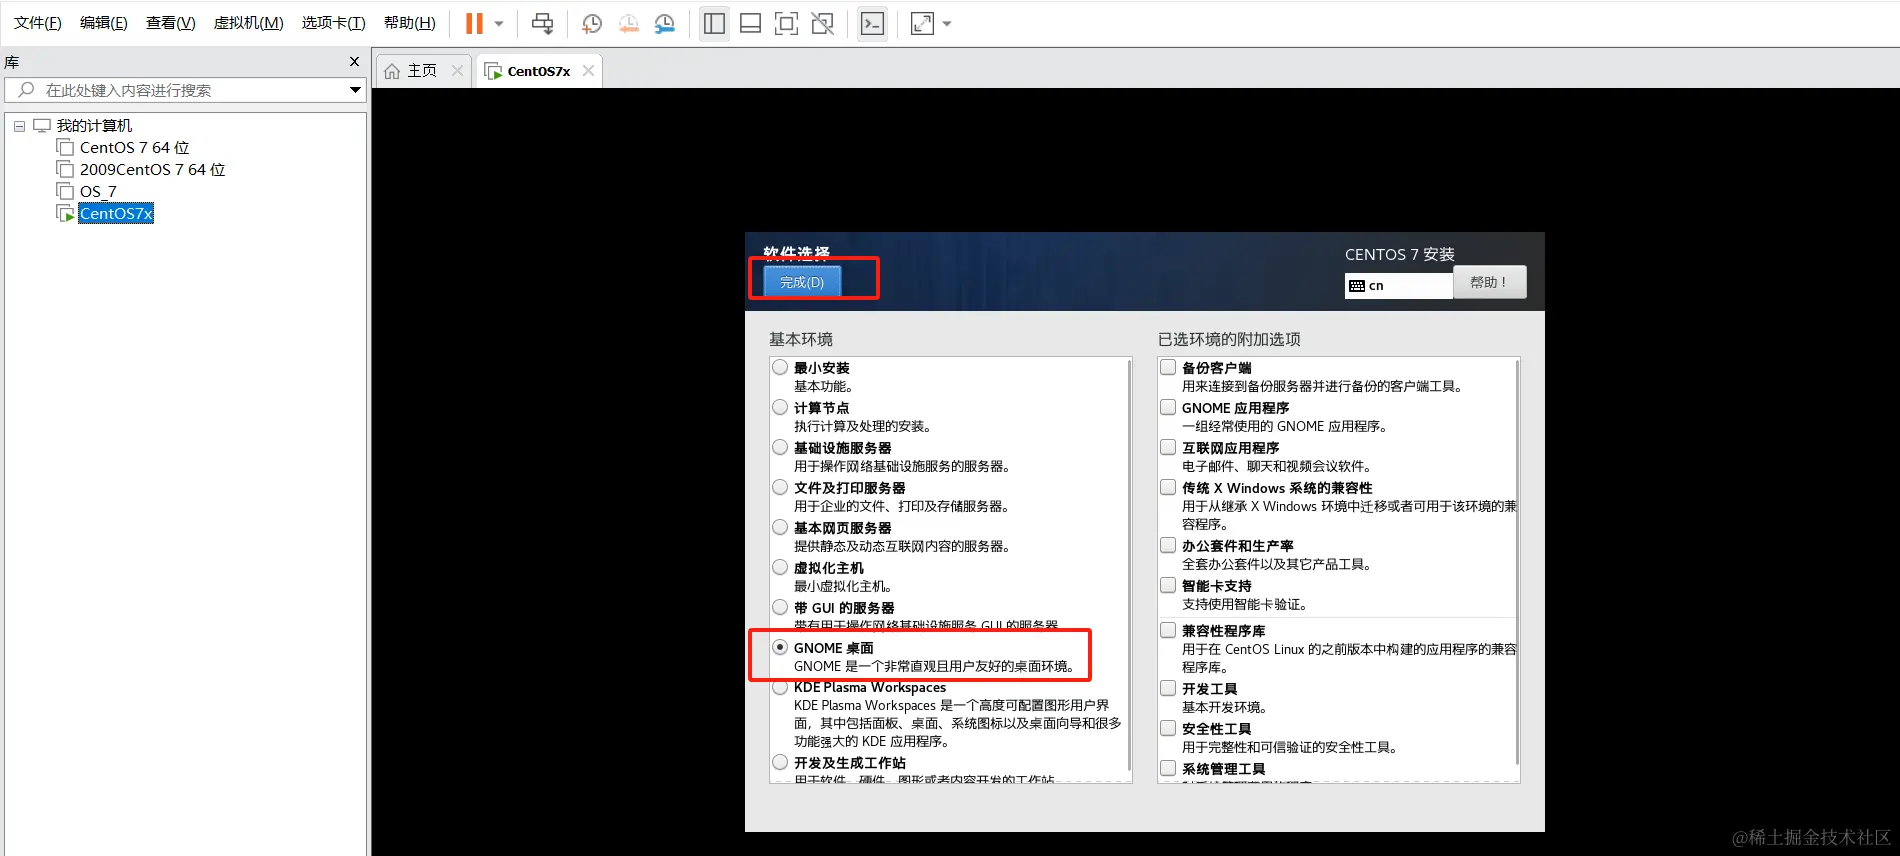Select the GNOME 桌面 radio button
Viewport: 1900px width, 856px height.
pyautogui.click(x=780, y=647)
